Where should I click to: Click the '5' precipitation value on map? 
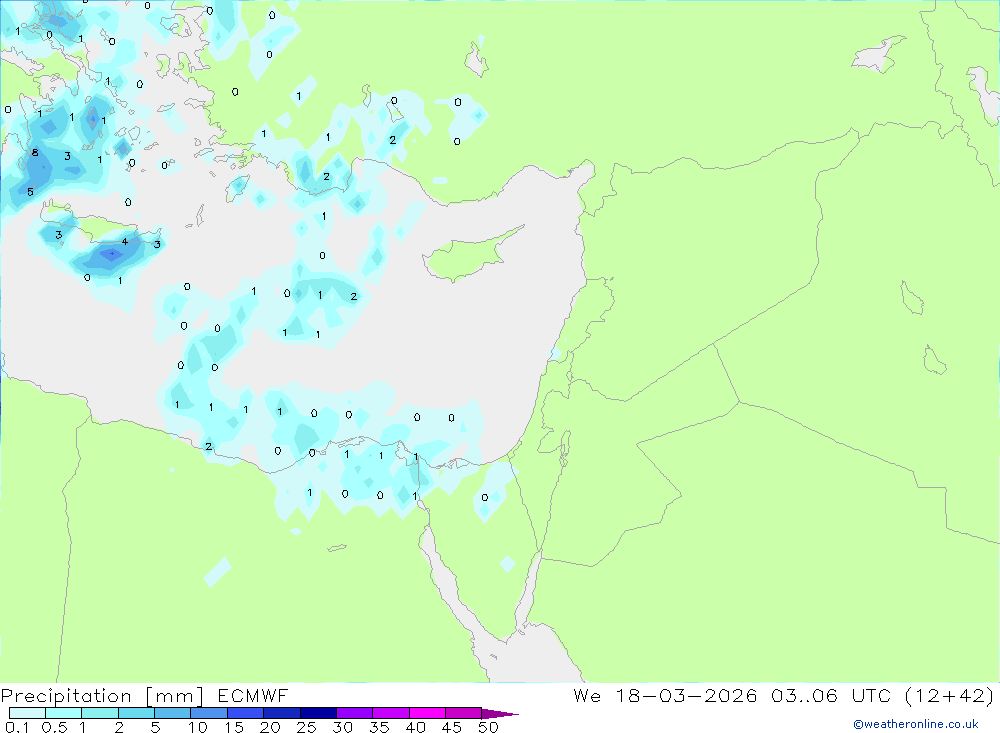30,192
